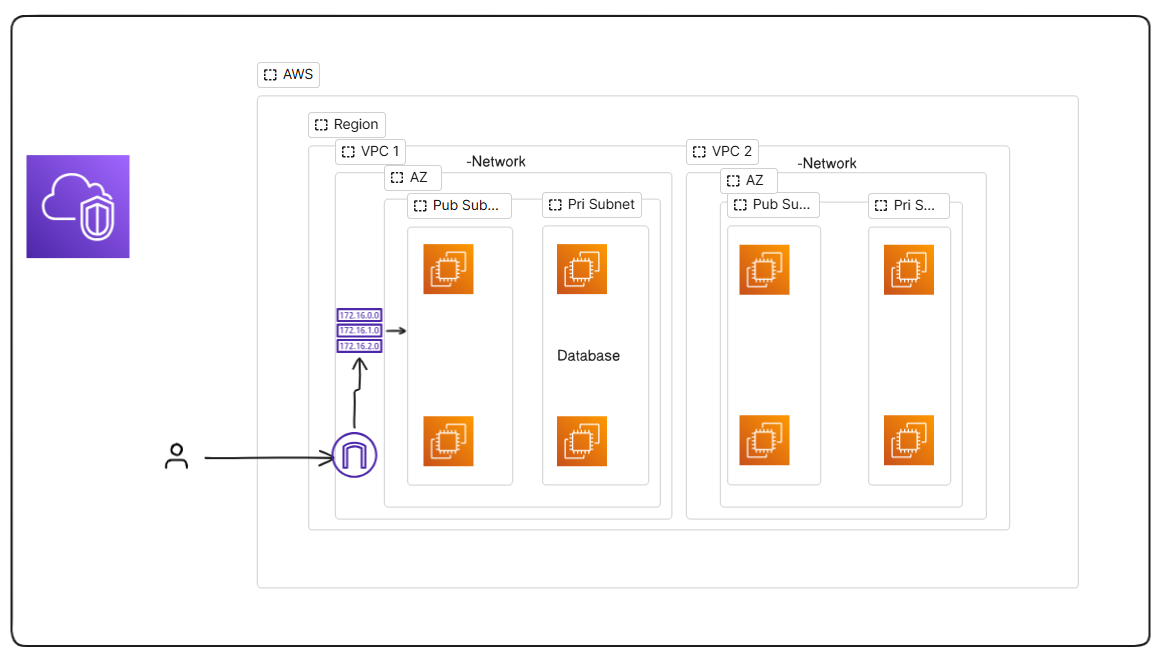This screenshot has height=665, width=1166.
Task: Click top EC2 instance in VPC 2 public subnet
Action: click(x=764, y=270)
